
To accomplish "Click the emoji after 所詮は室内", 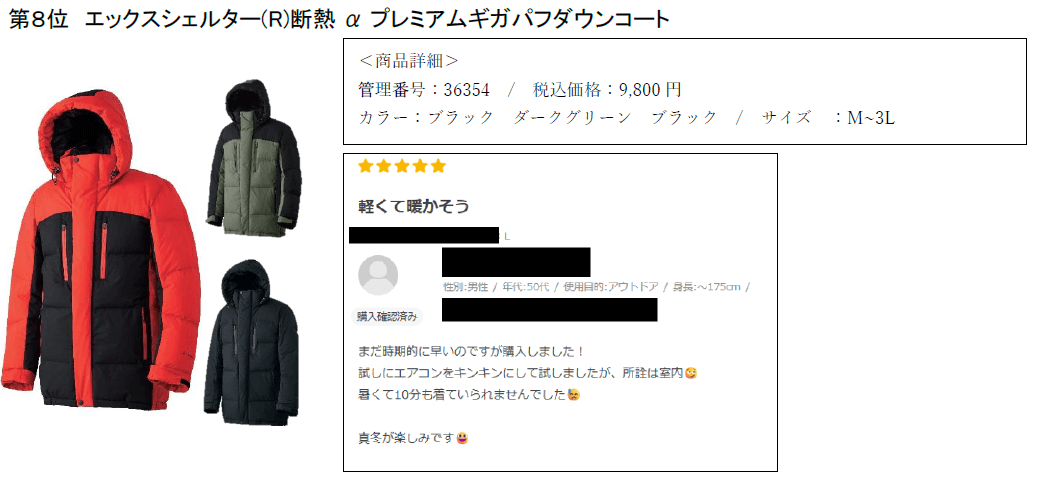I will pyautogui.click(x=692, y=373).
